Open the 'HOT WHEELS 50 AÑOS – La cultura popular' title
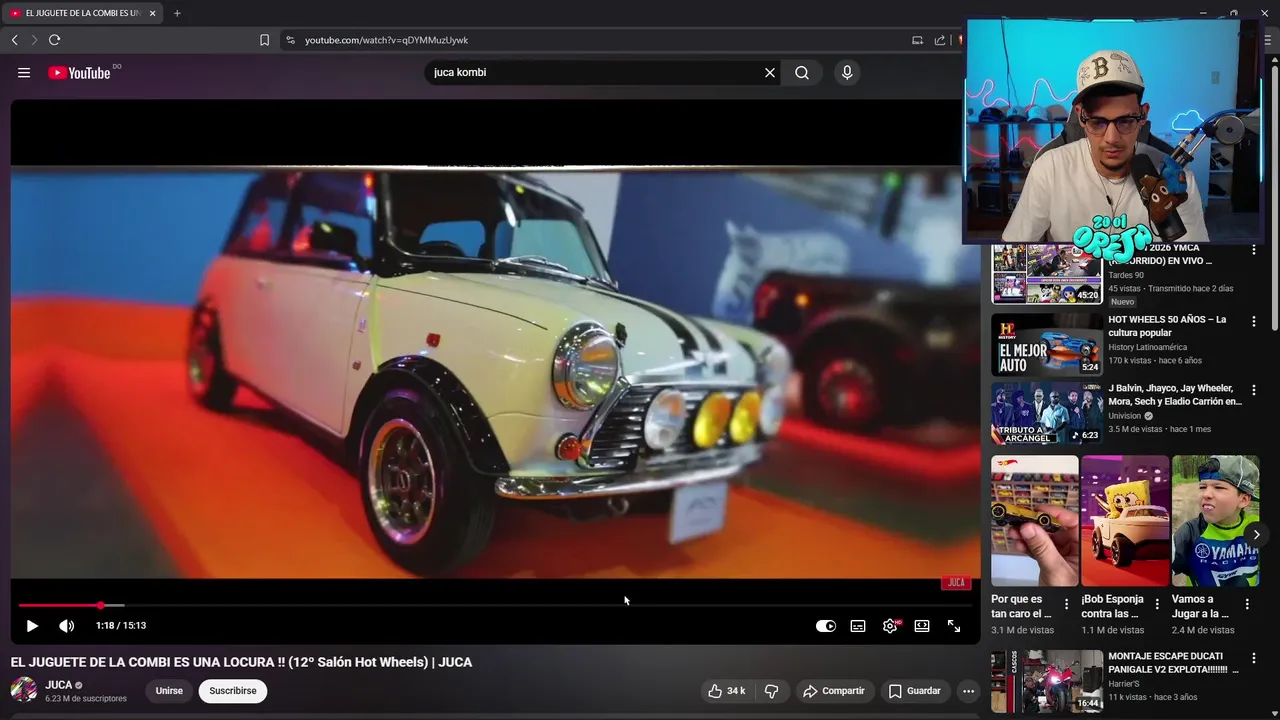 coord(1167,326)
